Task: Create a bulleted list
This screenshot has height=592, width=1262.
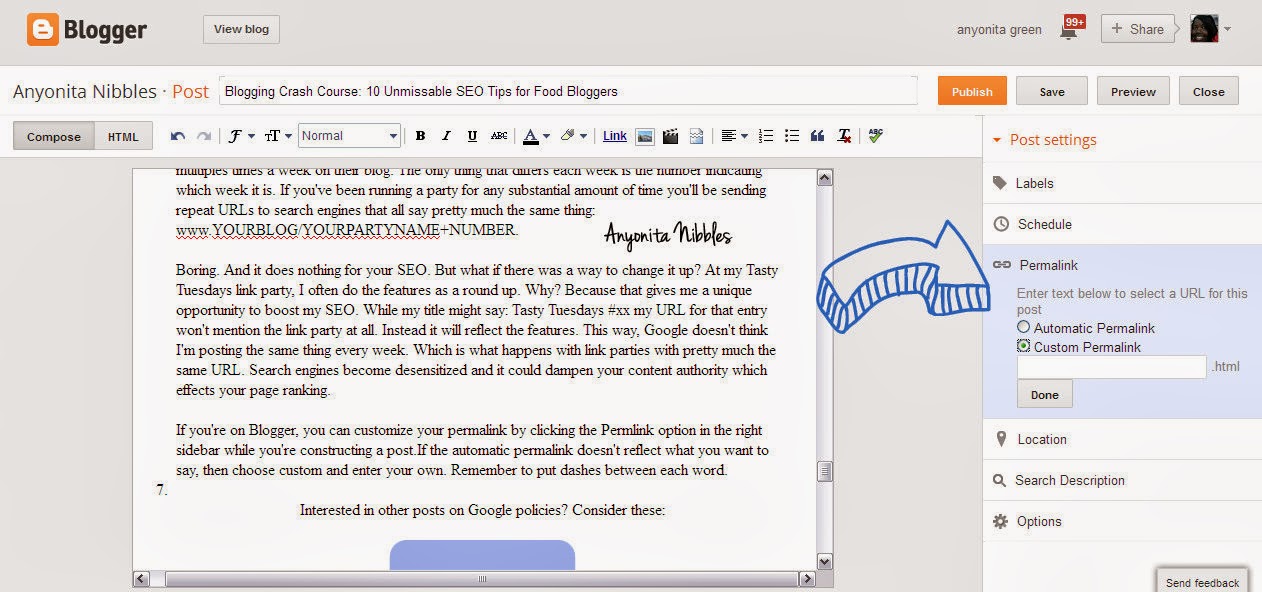Action: [x=792, y=136]
